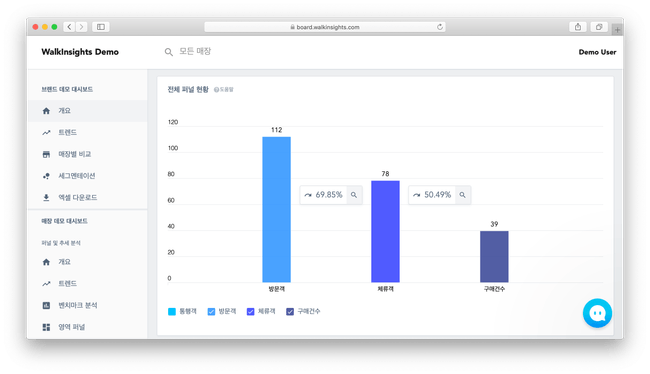Go back with the browser back arrow
This screenshot has height=374, width=650.
pos(69,27)
